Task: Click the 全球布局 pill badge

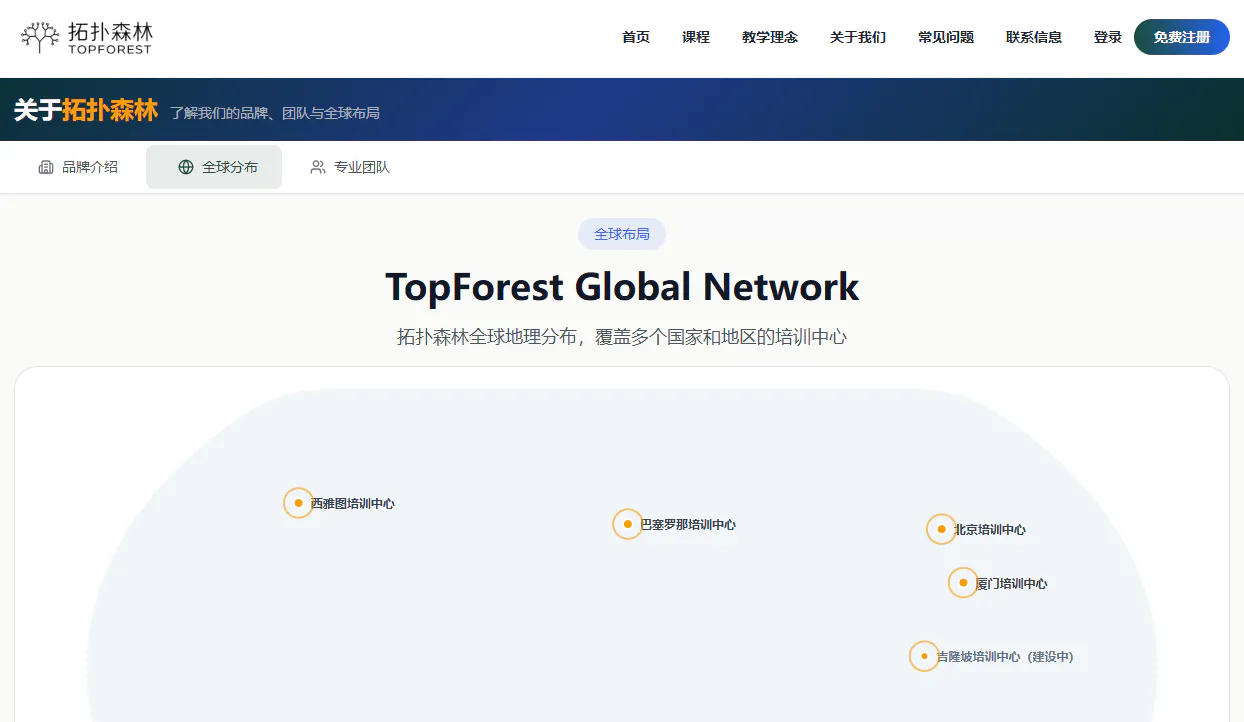Action: click(x=622, y=234)
